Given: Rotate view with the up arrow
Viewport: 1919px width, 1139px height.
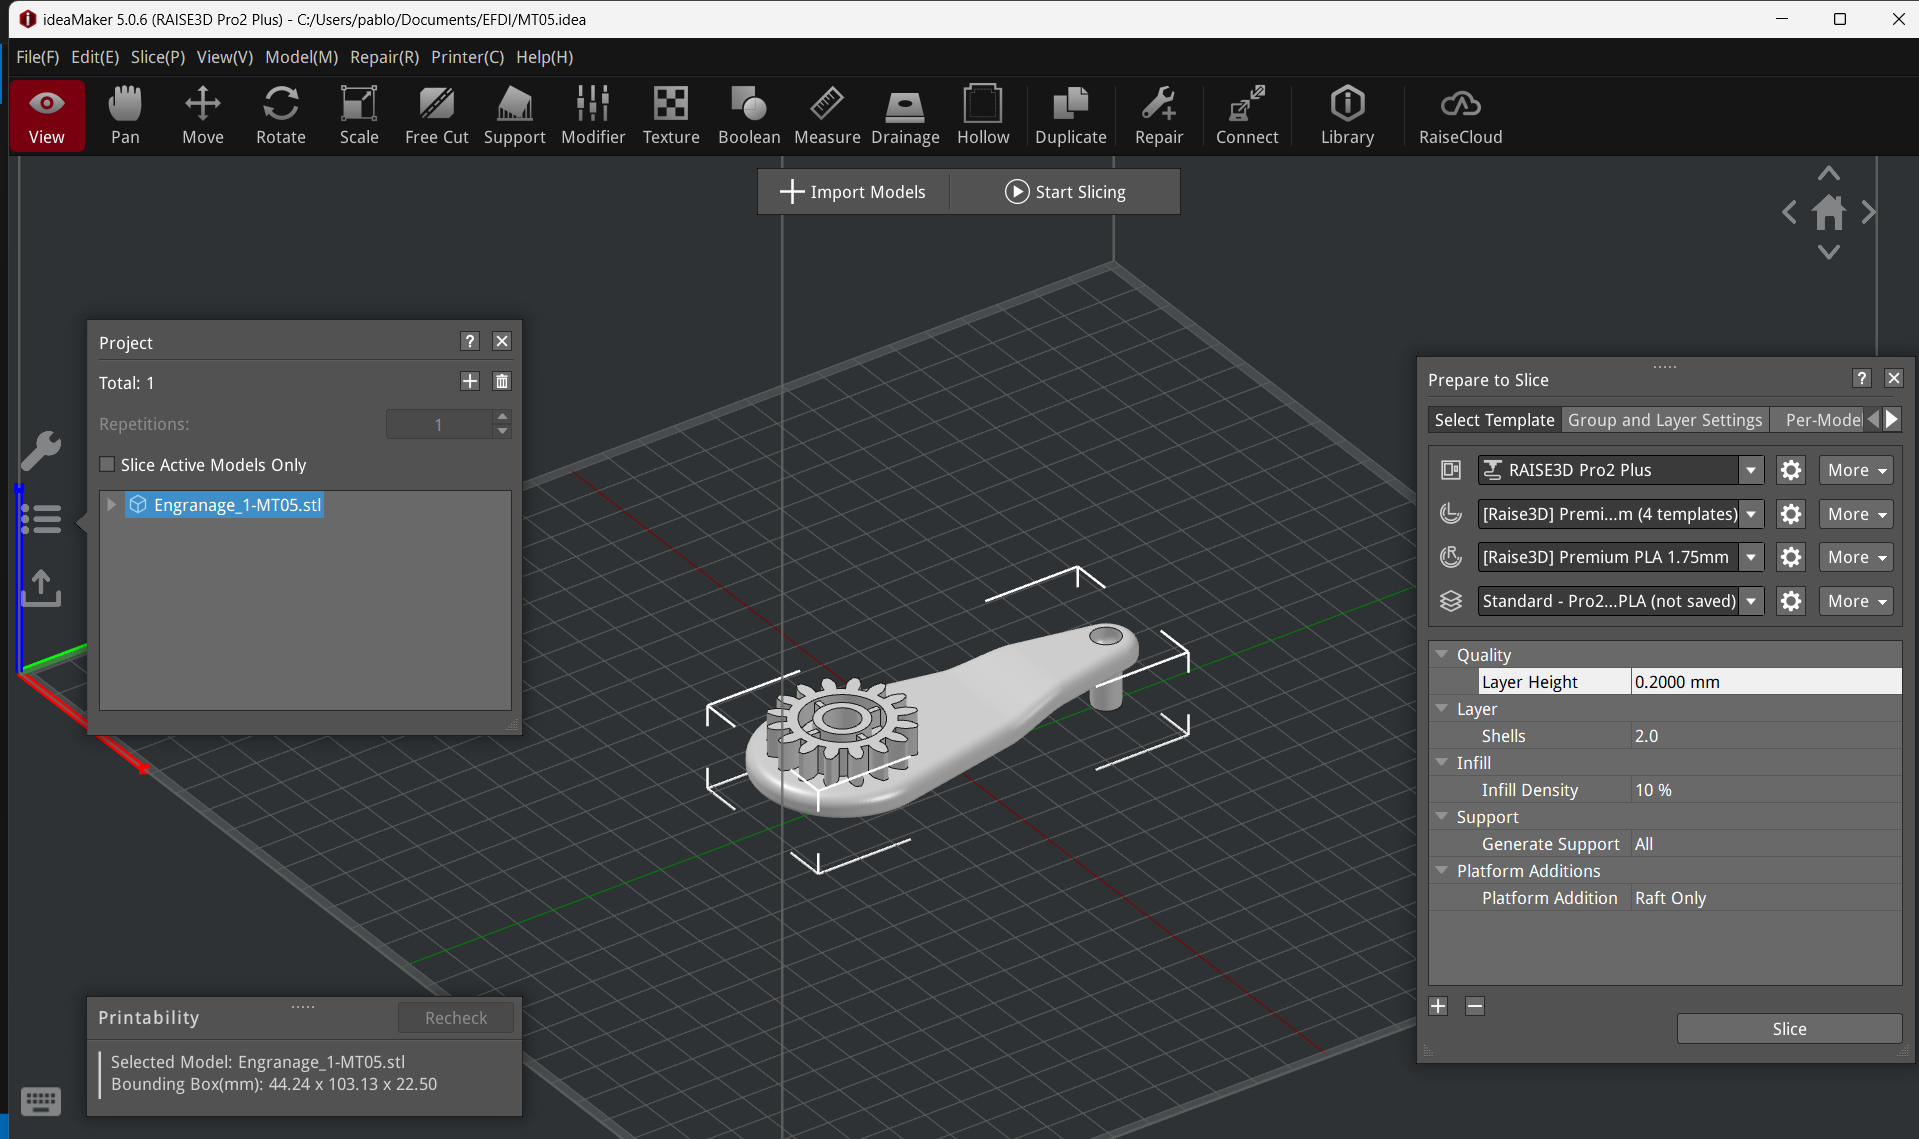Looking at the screenshot, I should tap(1829, 173).
